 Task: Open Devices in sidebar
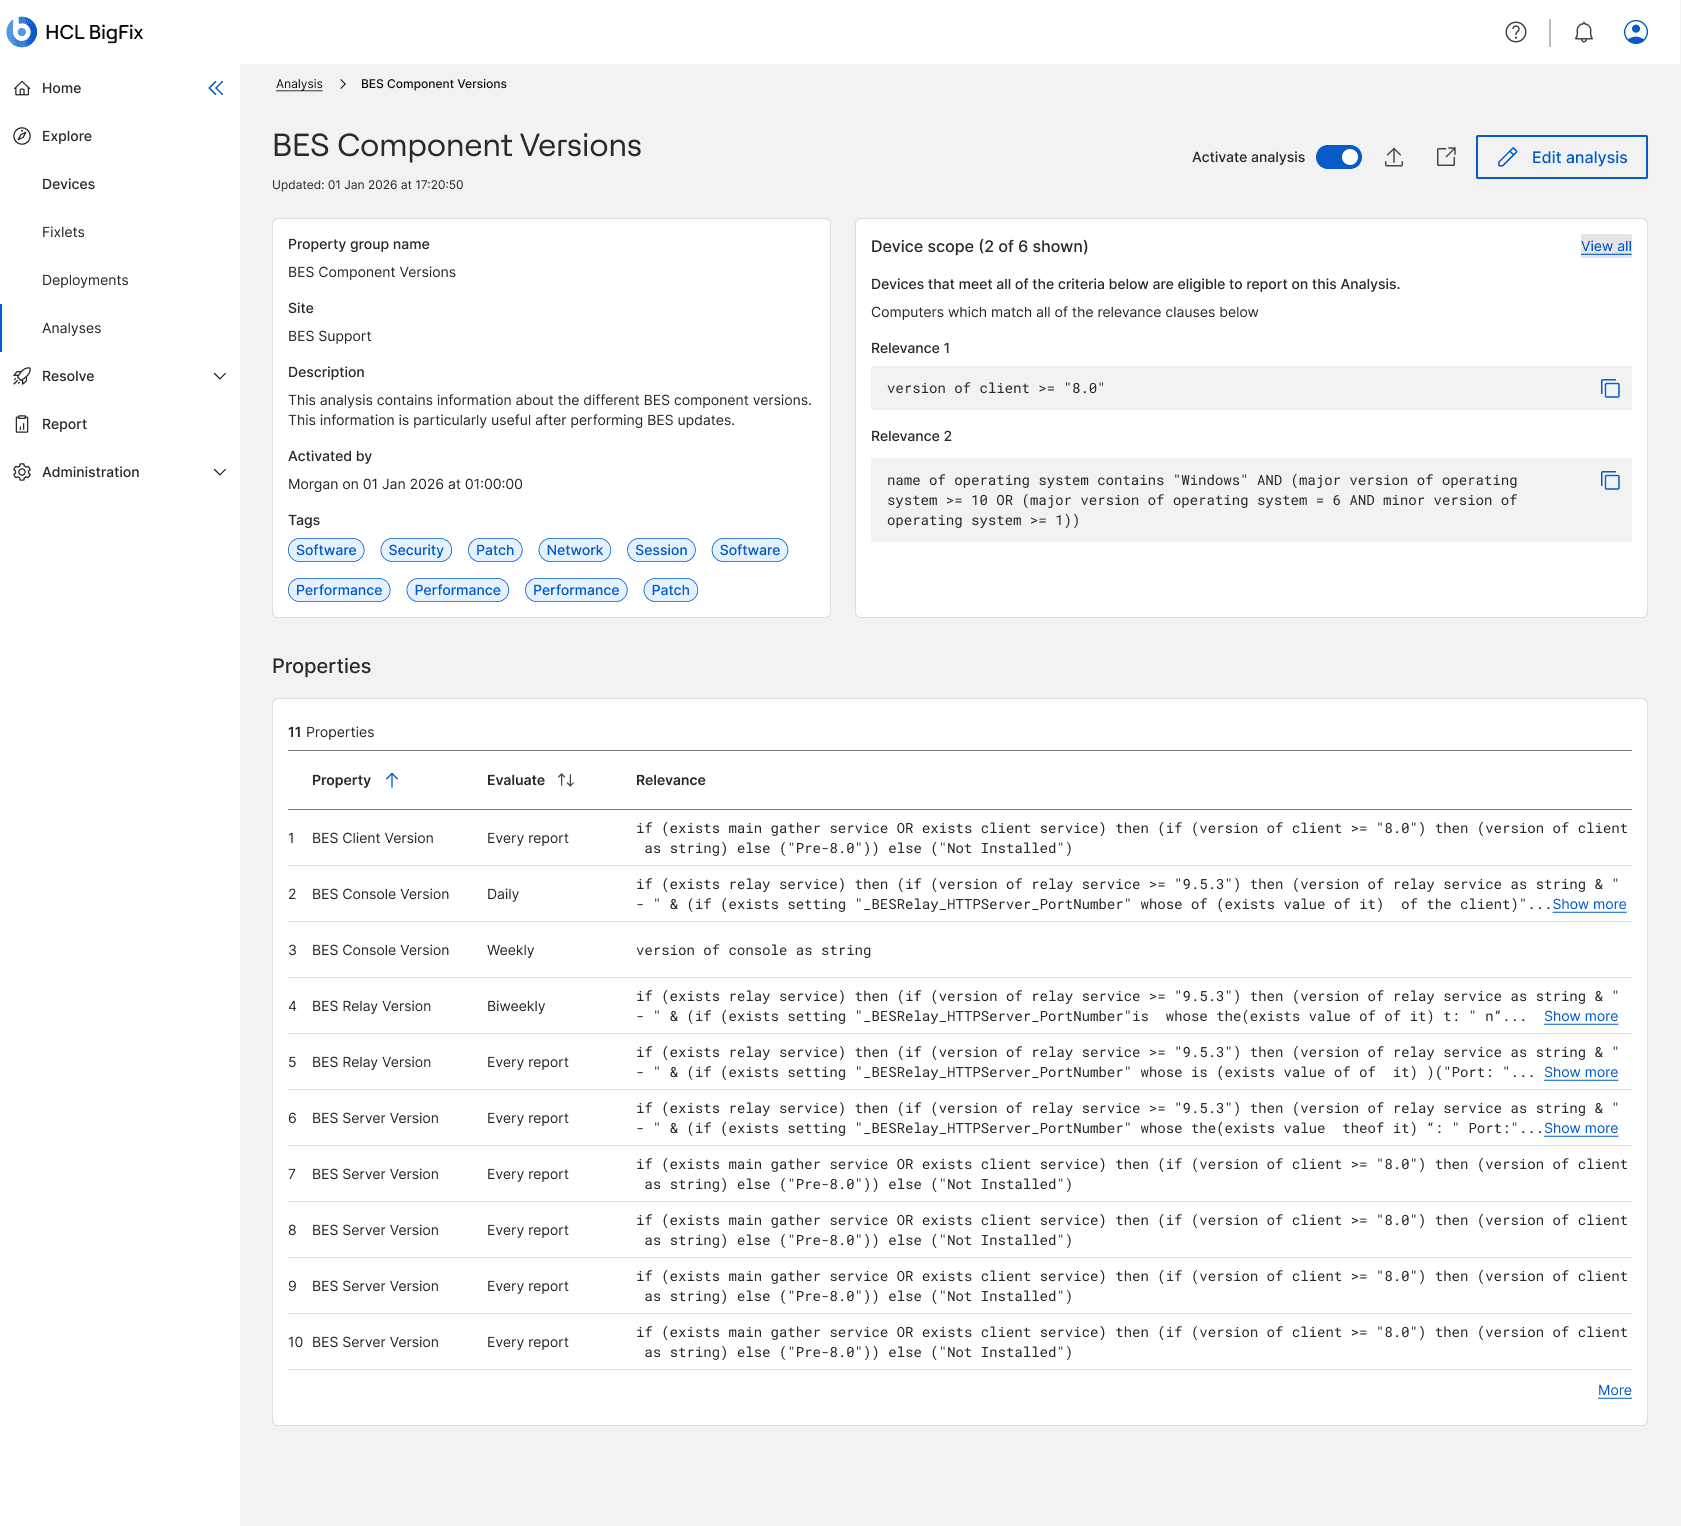pos(68,184)
